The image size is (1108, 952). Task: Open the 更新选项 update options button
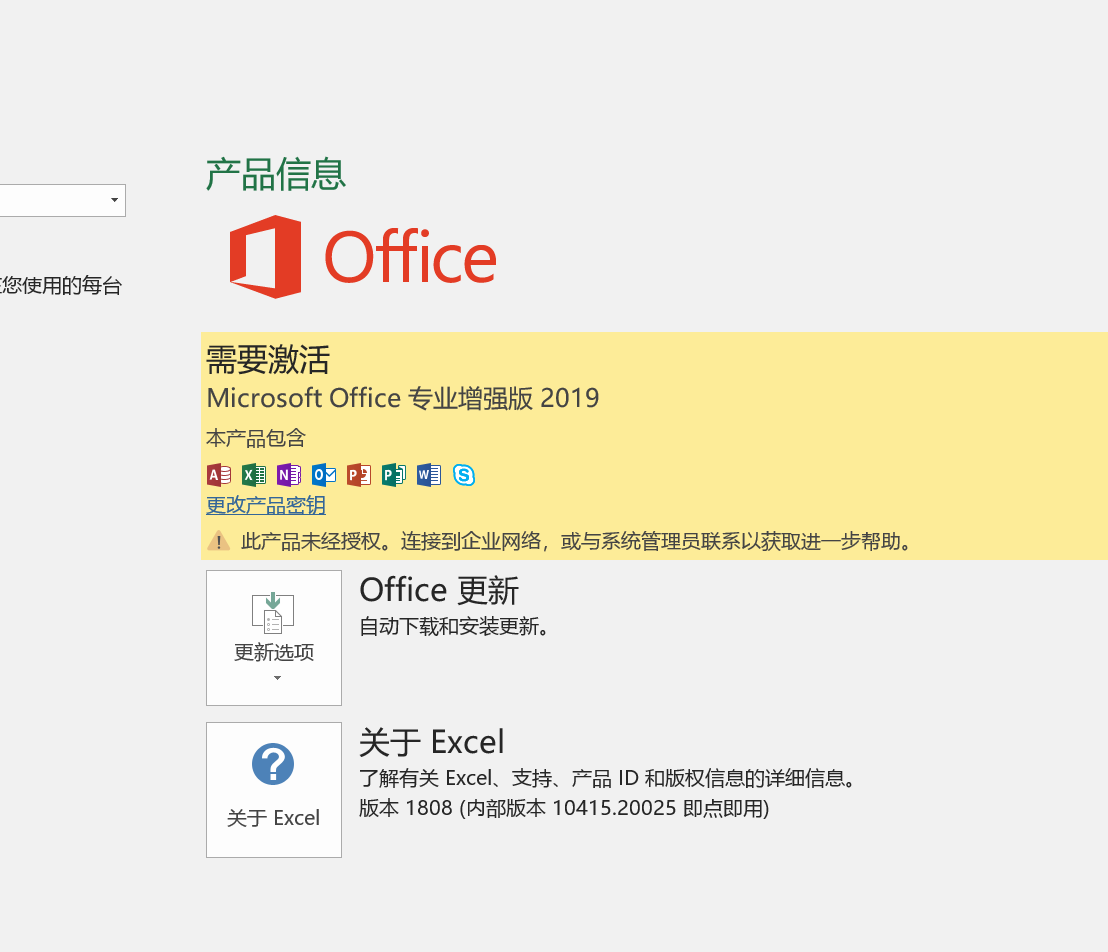click(274, 638)
